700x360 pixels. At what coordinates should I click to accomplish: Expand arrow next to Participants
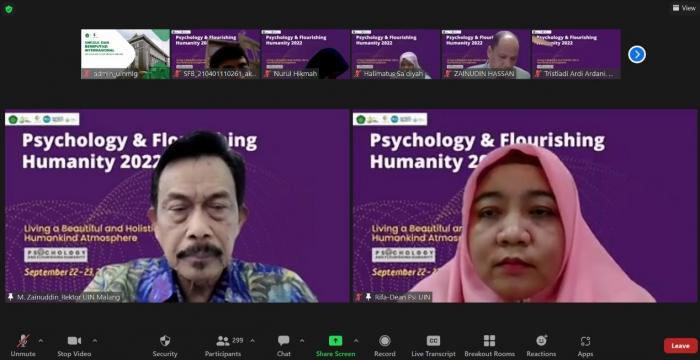(x=253, y=341)
